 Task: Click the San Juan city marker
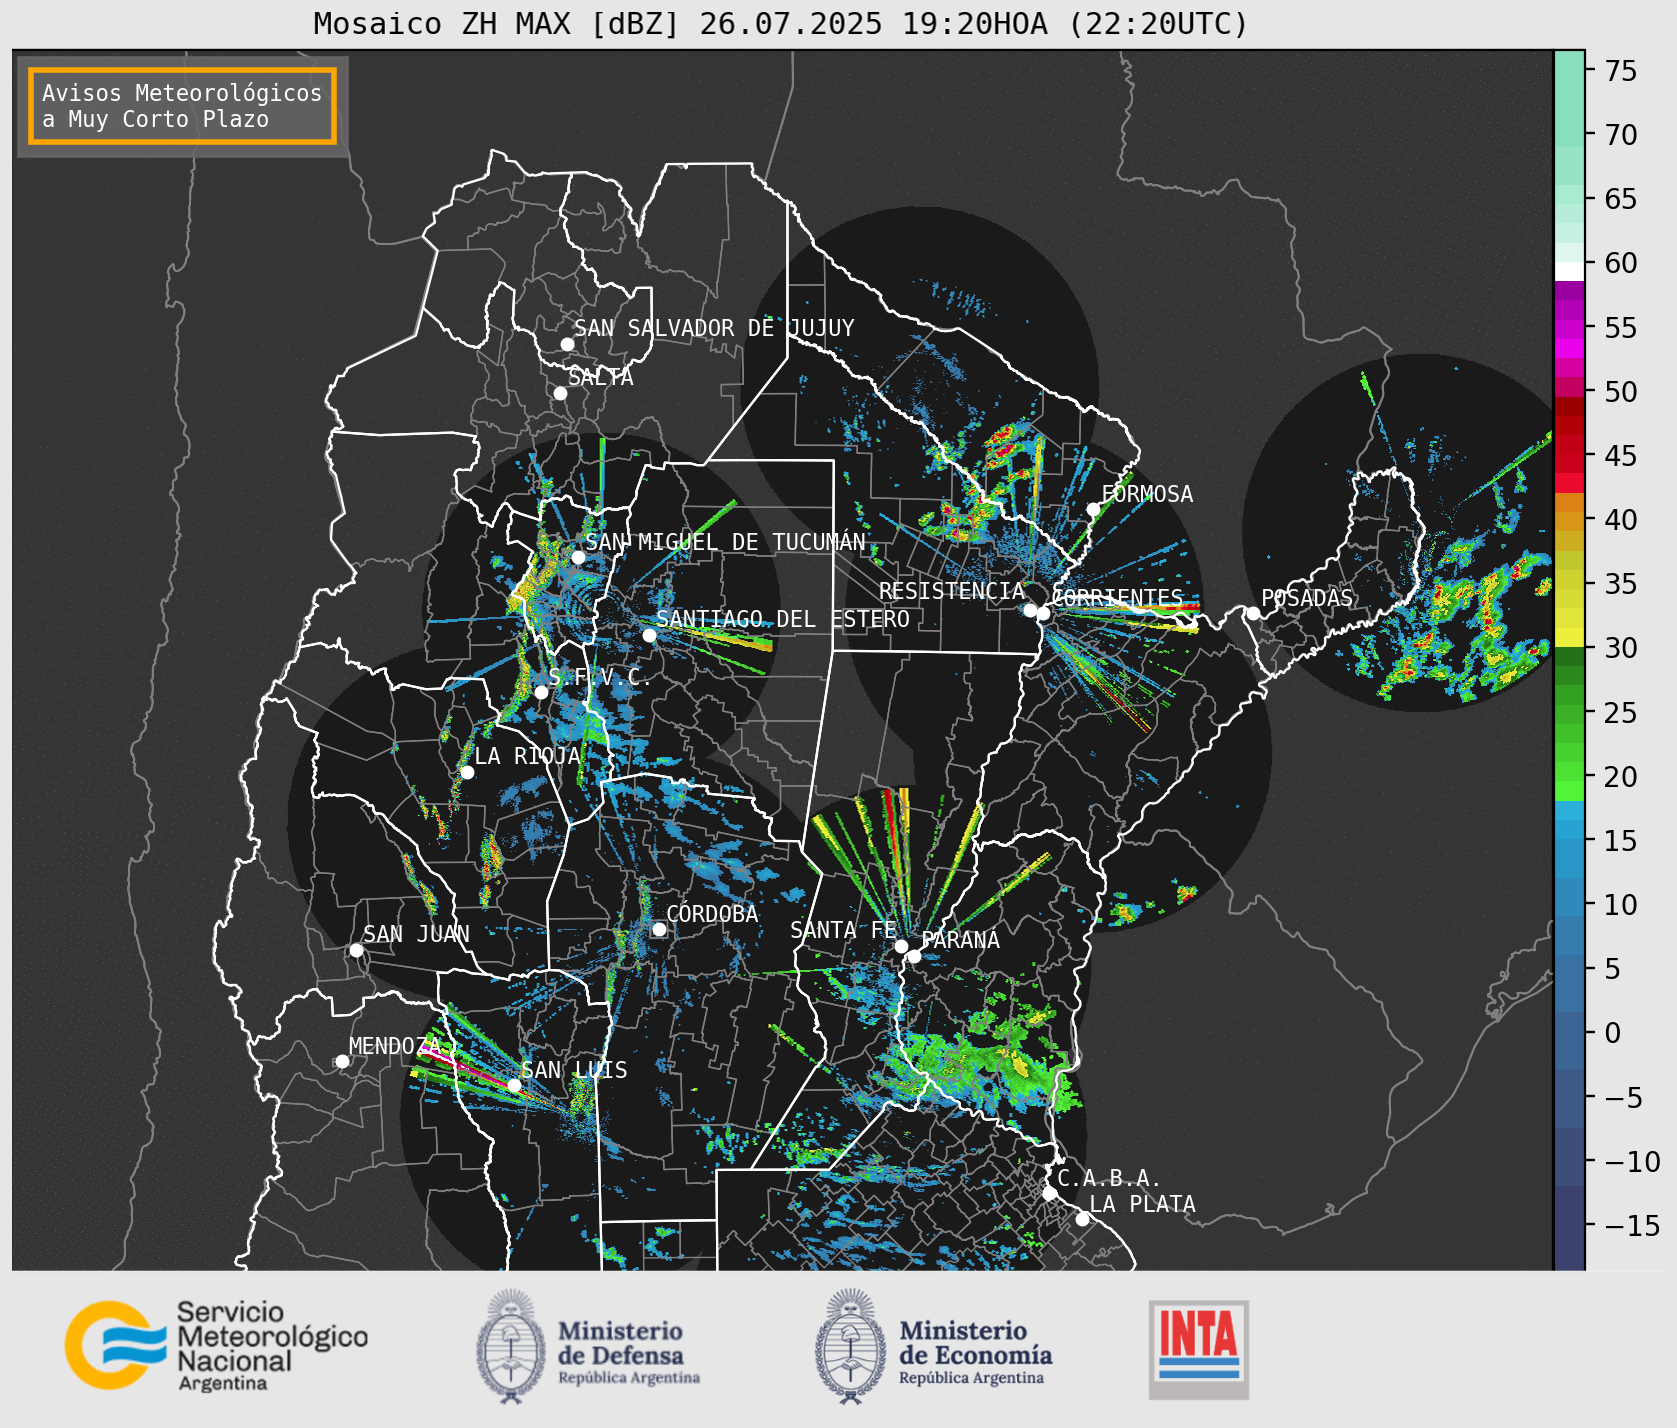coord(356,950)
